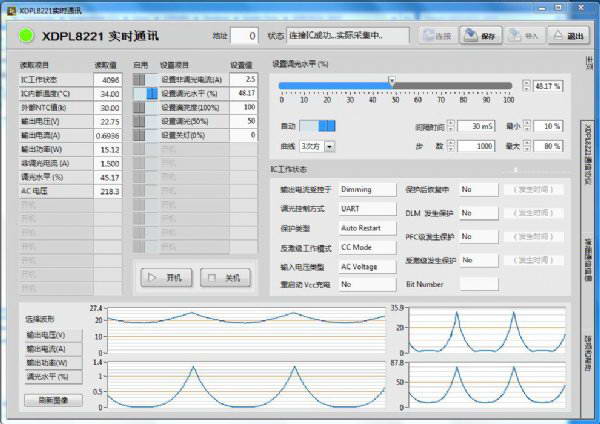Click the 退出 exit button
Screen dimensions: 600x424
pyautogui.click(x=568, y=36)
